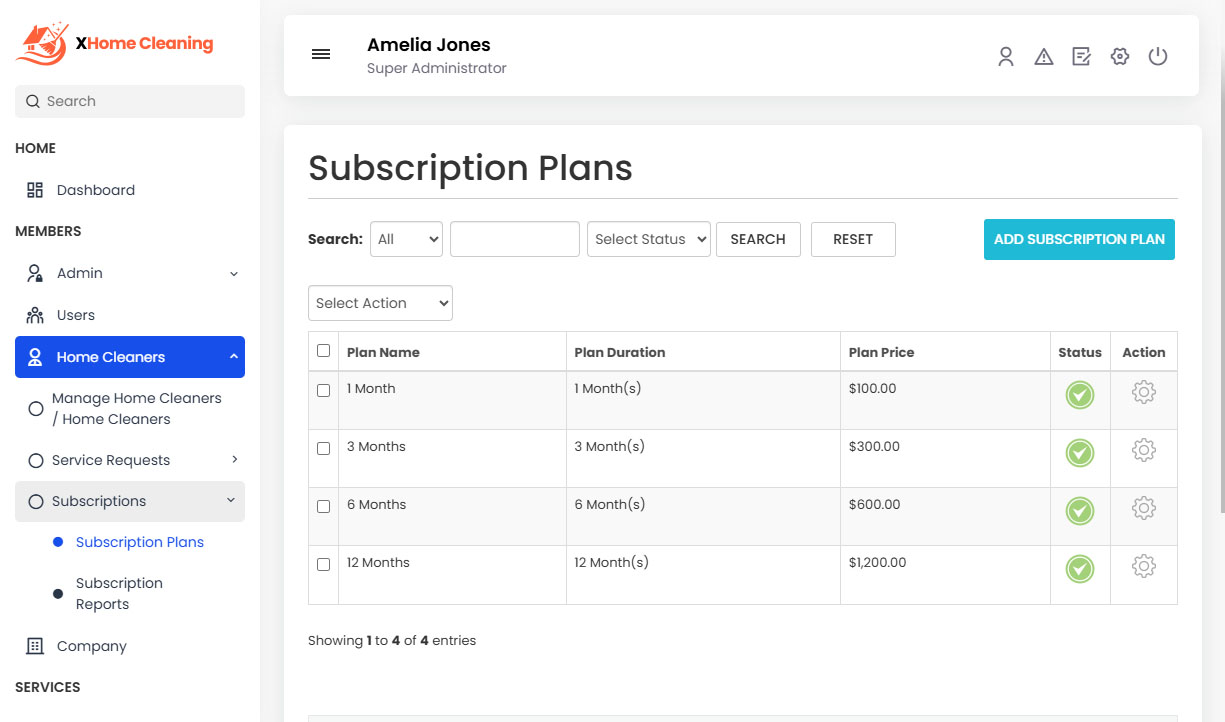The width and height of the screenshot is (1225, 722).
Task: Open settings via the gear icon in header
Action: pyautogui.click(x=1119, y=57)
